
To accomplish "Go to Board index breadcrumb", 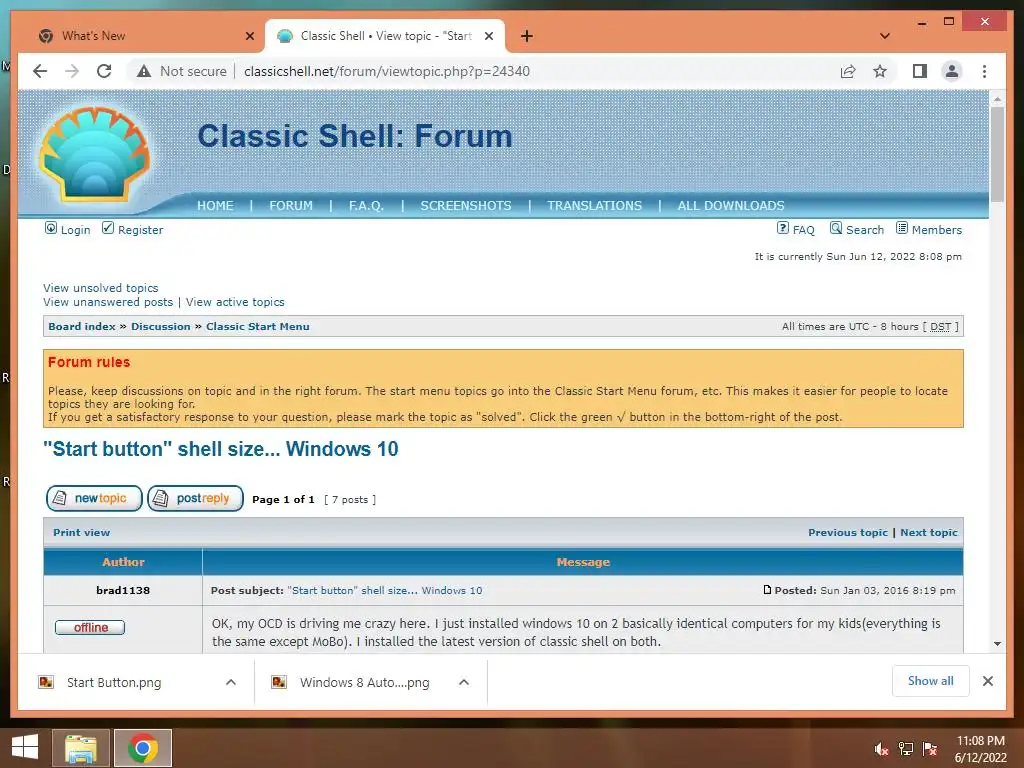I will (82, 327).
